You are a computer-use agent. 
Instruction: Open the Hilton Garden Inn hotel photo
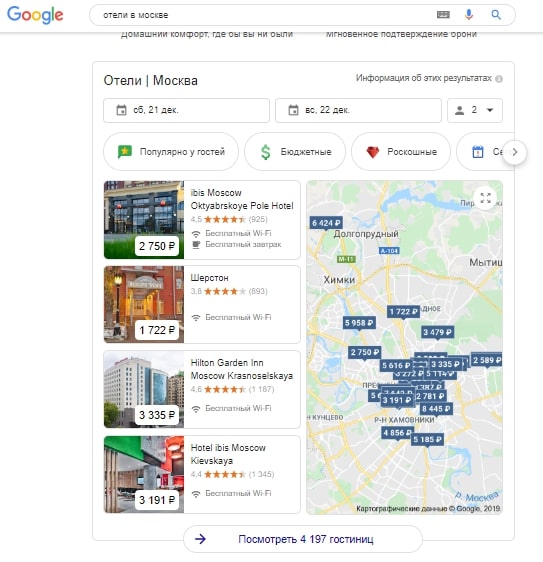point(144,389)
